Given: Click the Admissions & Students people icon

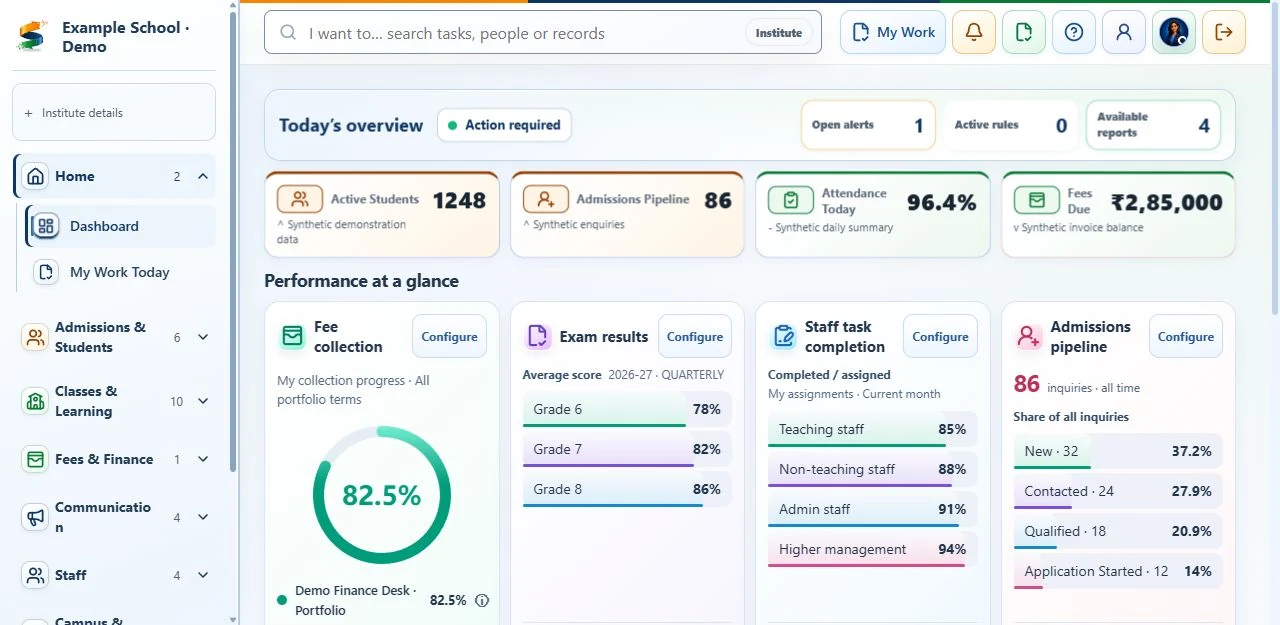Looking at the screenshot, I should tap(35, 337).
